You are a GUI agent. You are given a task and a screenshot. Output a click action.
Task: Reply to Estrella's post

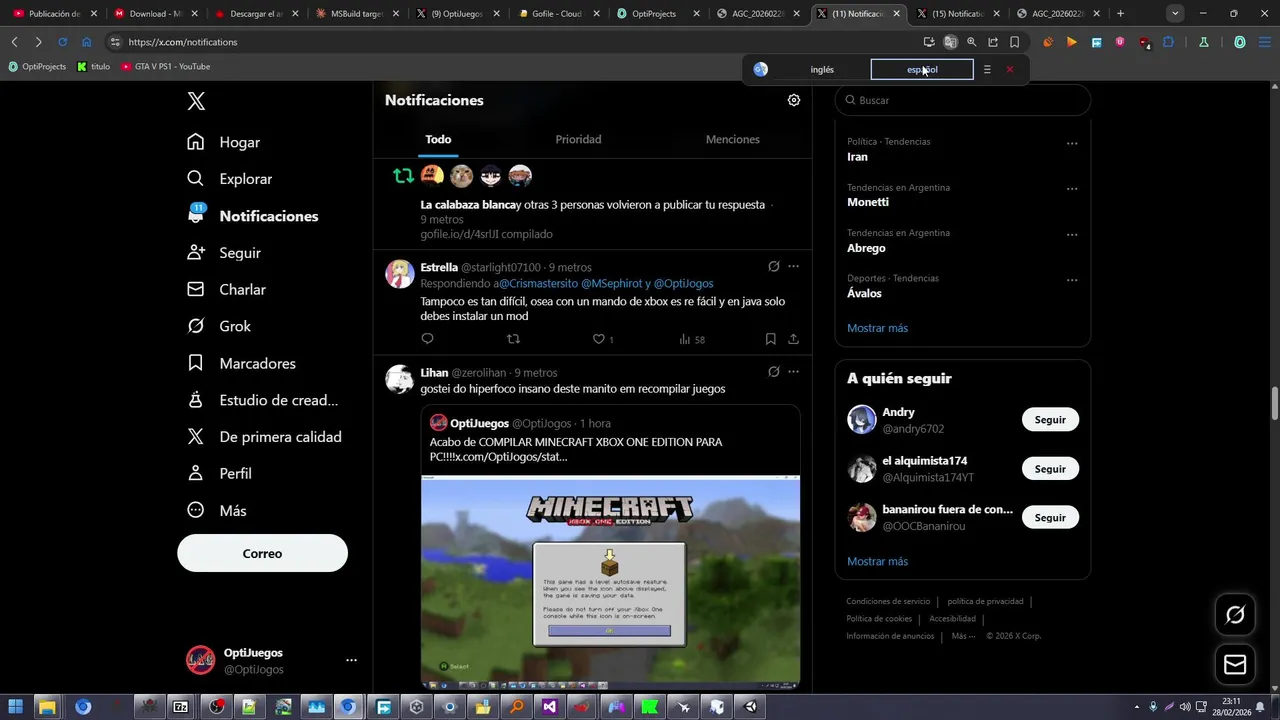pyautogui.click(x=427, y=339)
